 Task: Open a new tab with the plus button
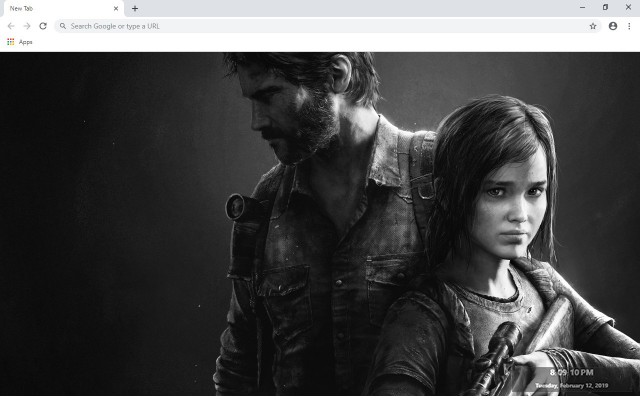pyautogui.click(x=135, y=8)
